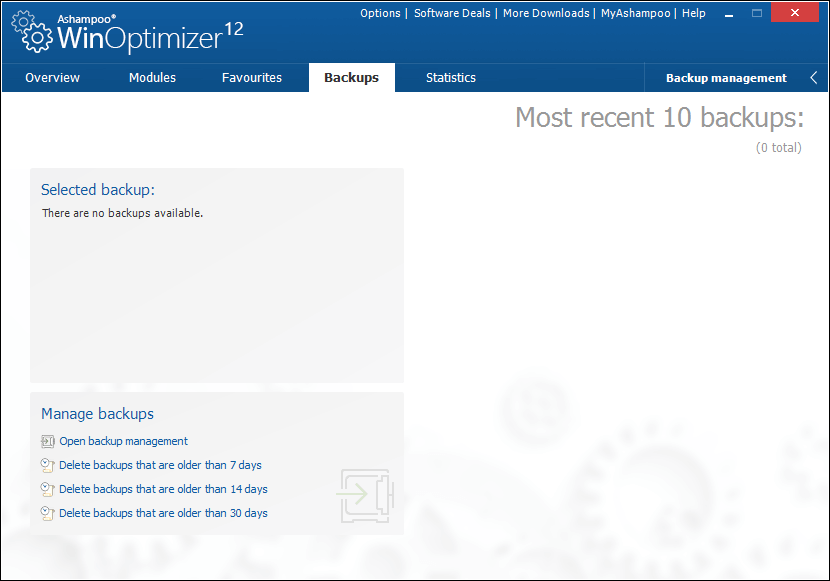830x581 pixels.
Task: Click the large safe icon in Manage backups
Action: tap(365, 496)
